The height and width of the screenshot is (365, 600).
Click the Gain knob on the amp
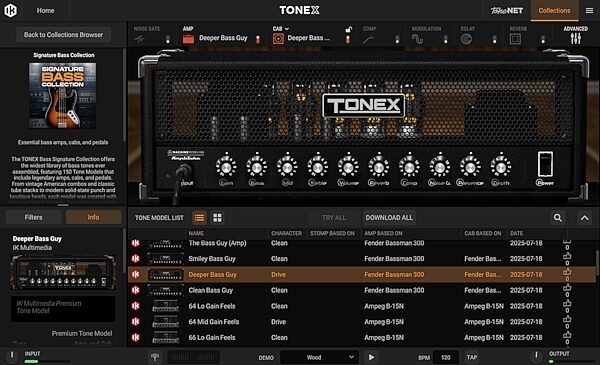point(226,167)
